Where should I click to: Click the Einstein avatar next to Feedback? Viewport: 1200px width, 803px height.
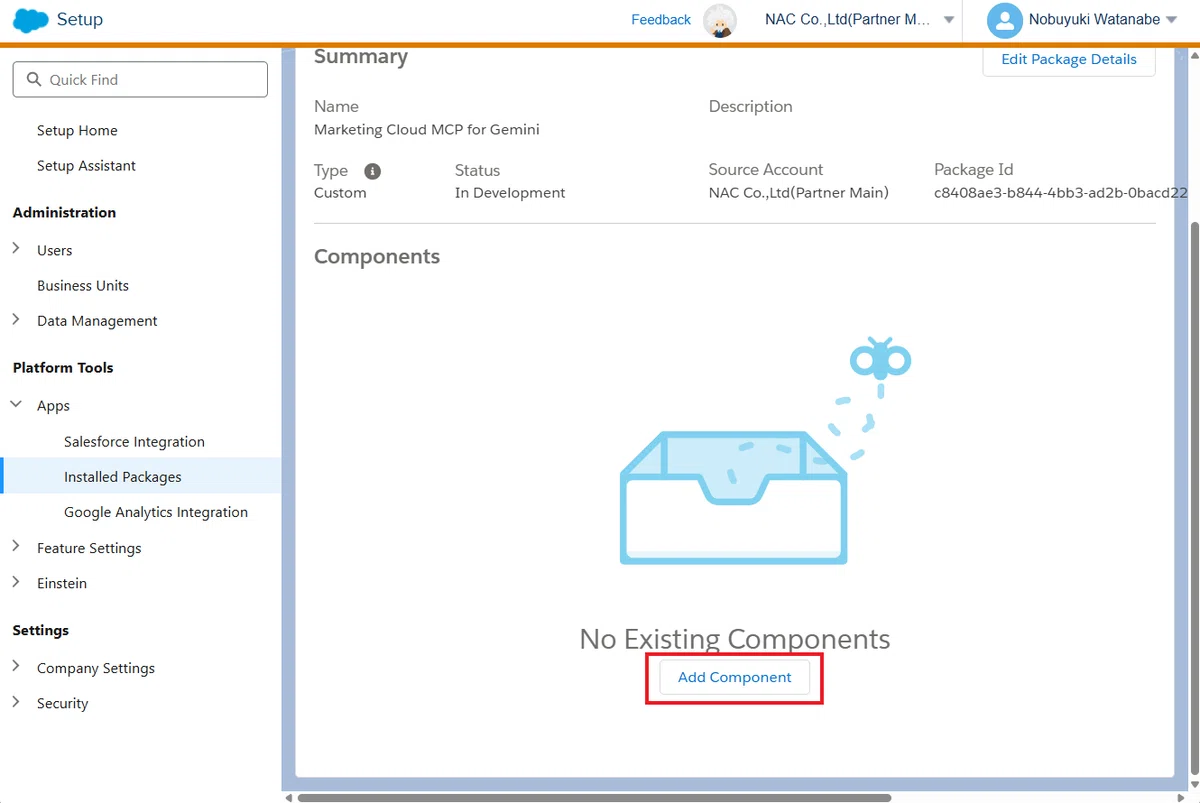[x=720, y=20]
